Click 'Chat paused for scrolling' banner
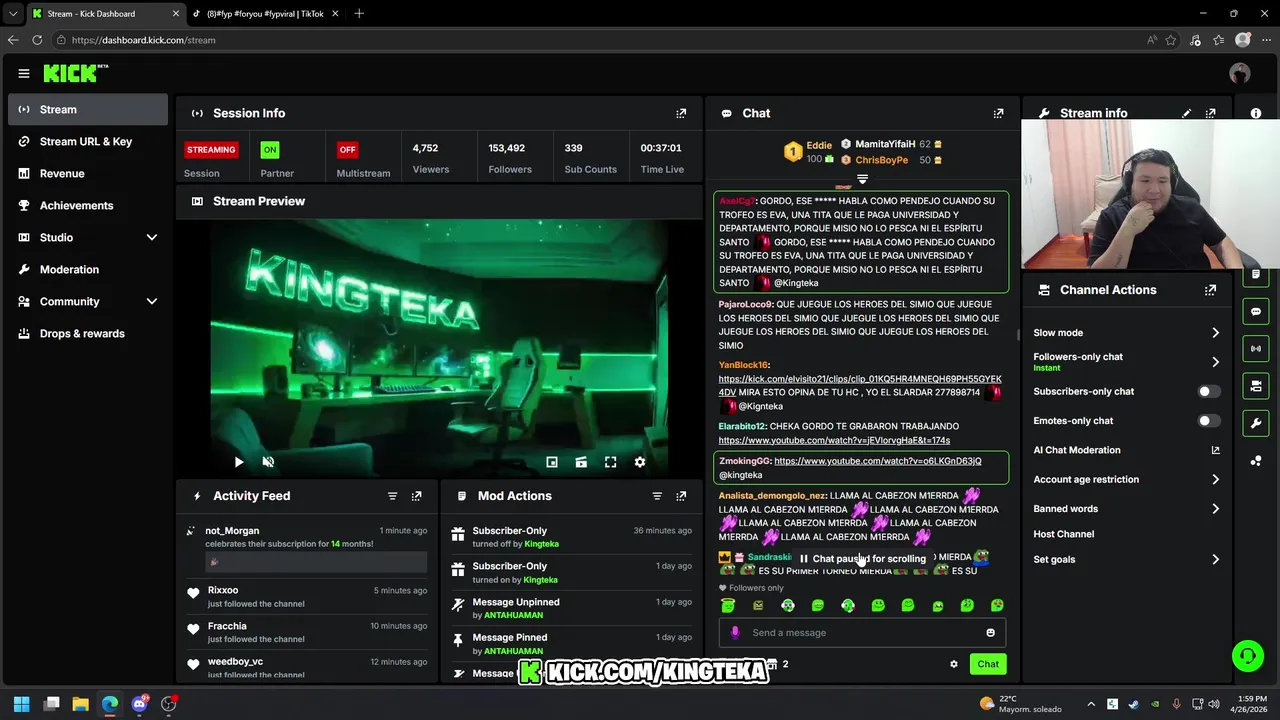The image size is (1280, 720). coord(862,559)
